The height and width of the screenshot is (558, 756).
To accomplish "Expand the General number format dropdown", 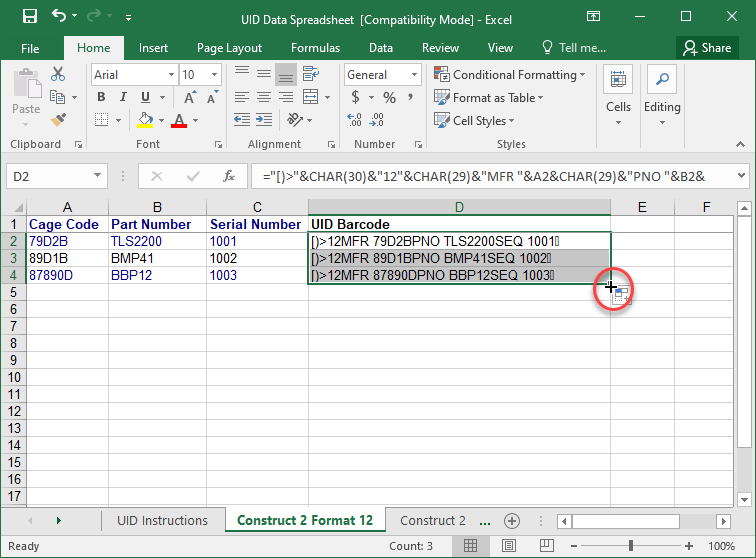I will pyautogui.click(x=382, y=75).
